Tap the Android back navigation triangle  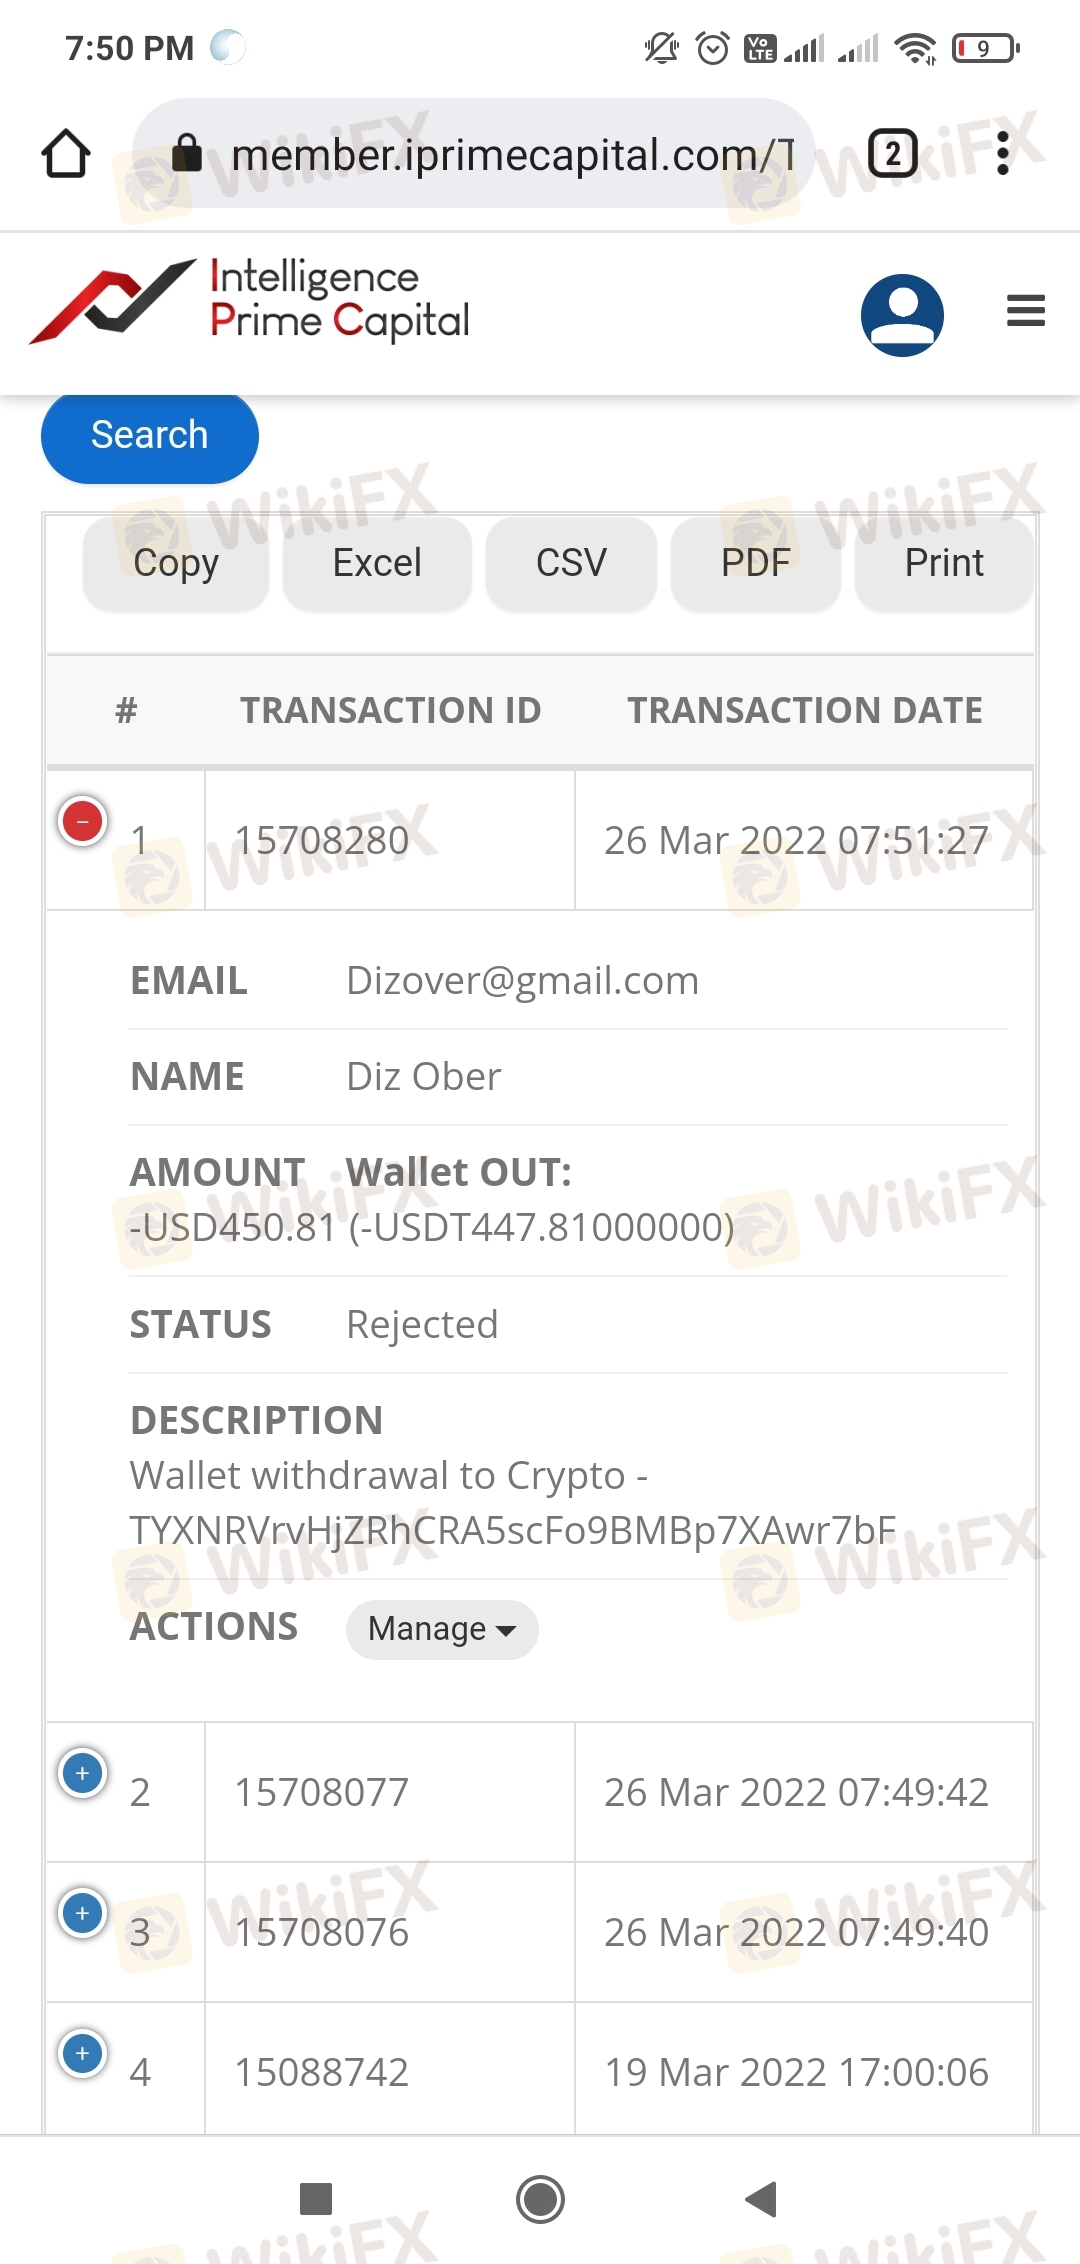(x=762, y=2199)
